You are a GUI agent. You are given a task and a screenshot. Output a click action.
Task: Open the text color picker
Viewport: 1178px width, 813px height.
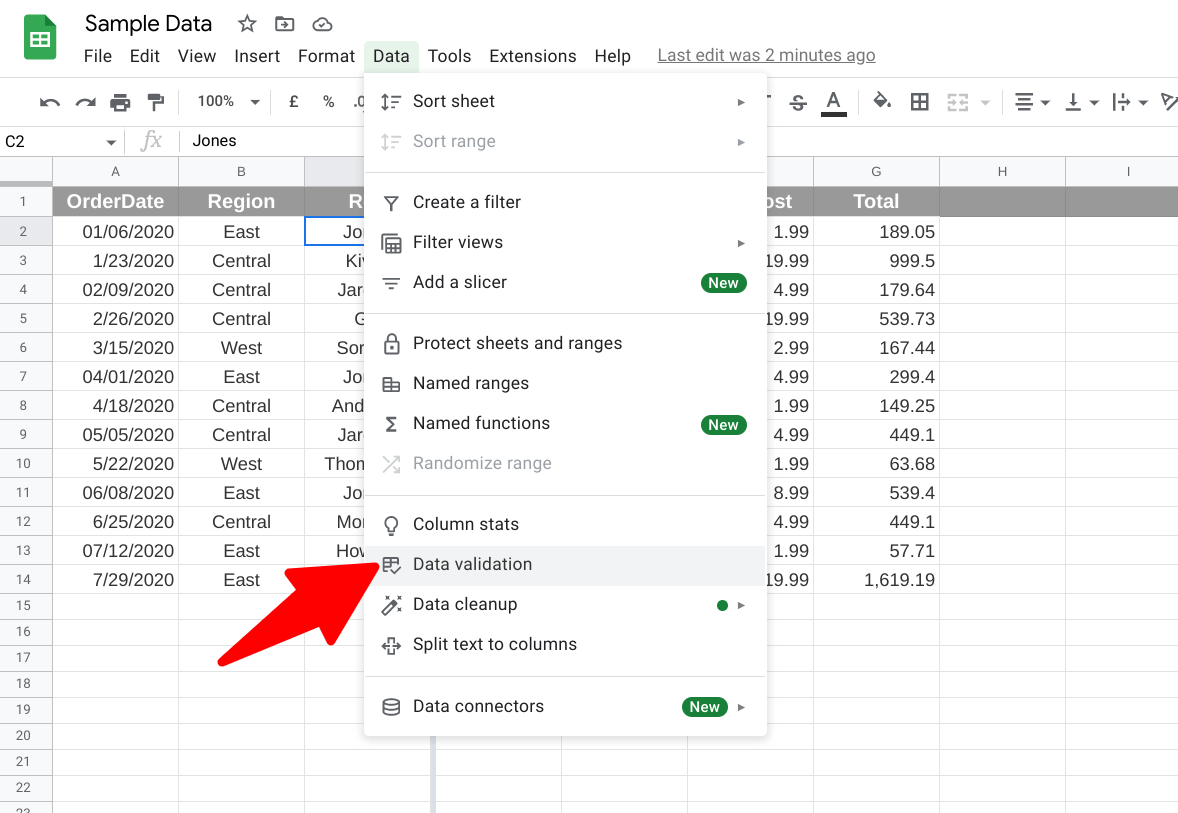click(x=833, y=101)
